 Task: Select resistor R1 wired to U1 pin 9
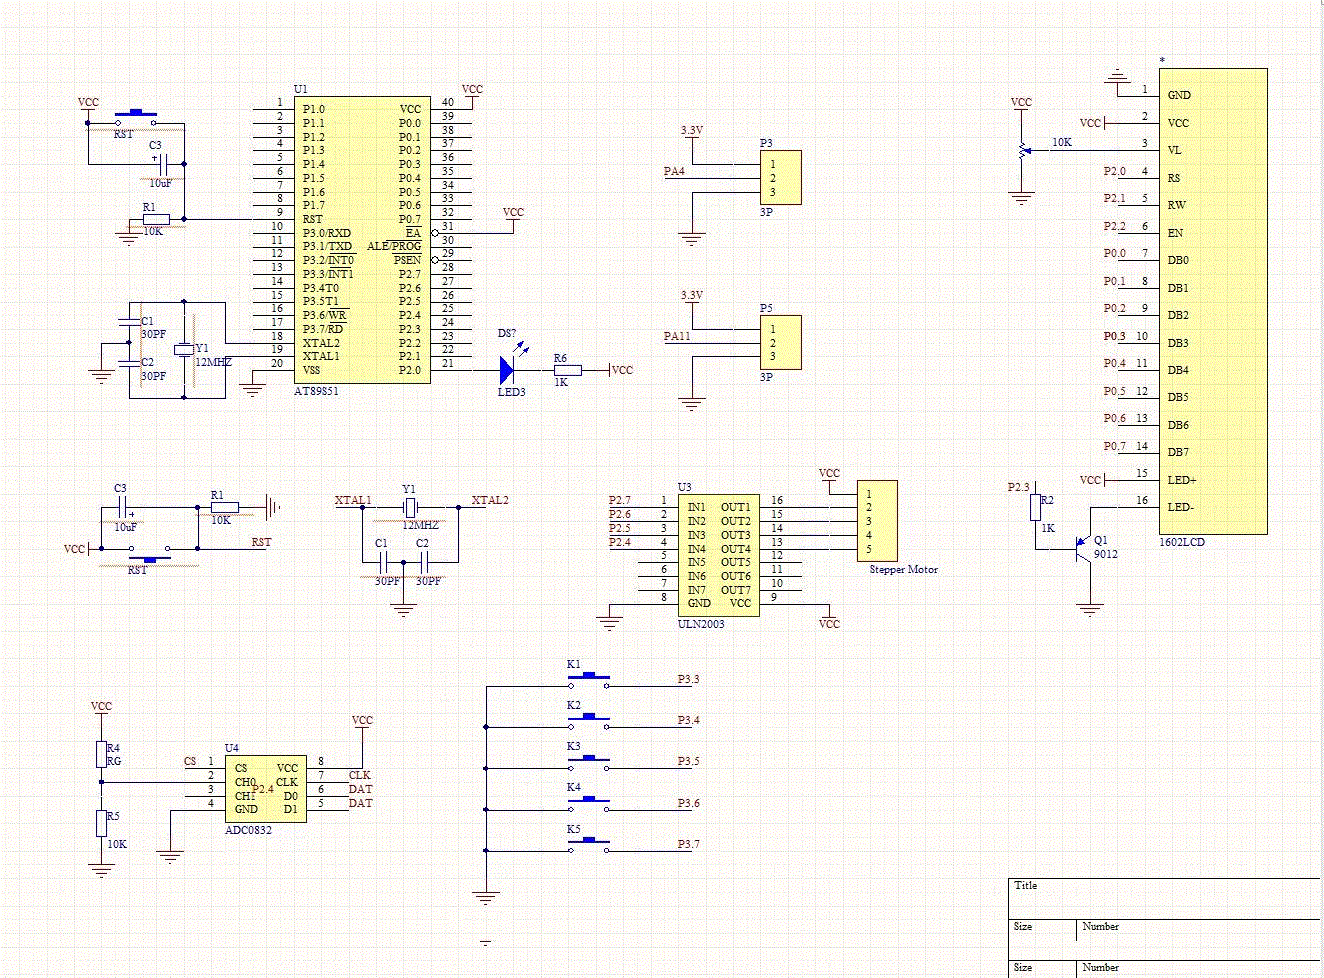coord(156,219)
